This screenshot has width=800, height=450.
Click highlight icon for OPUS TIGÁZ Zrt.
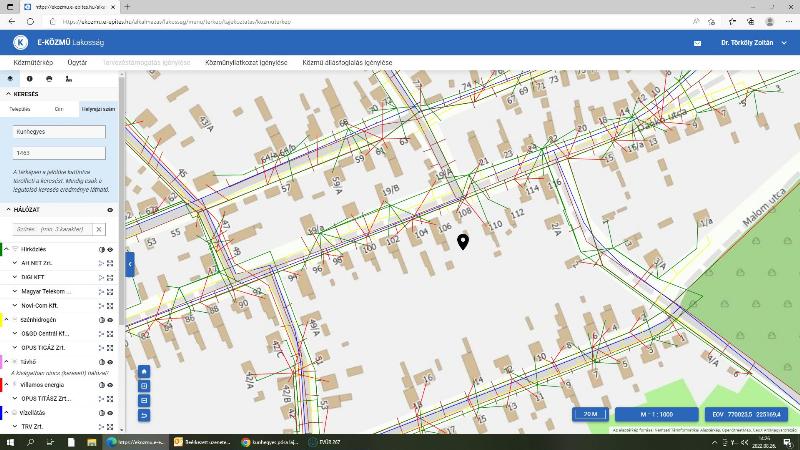point(101,348)
